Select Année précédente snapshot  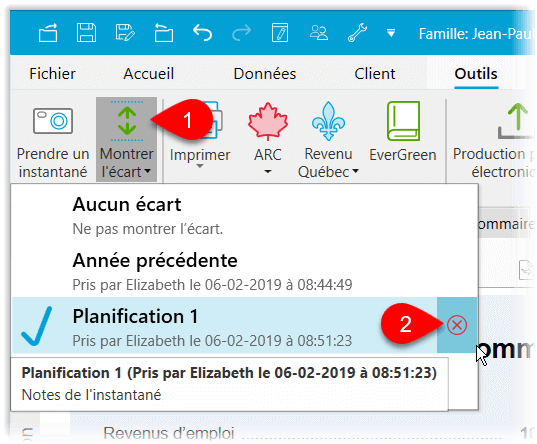click(245, 271)
